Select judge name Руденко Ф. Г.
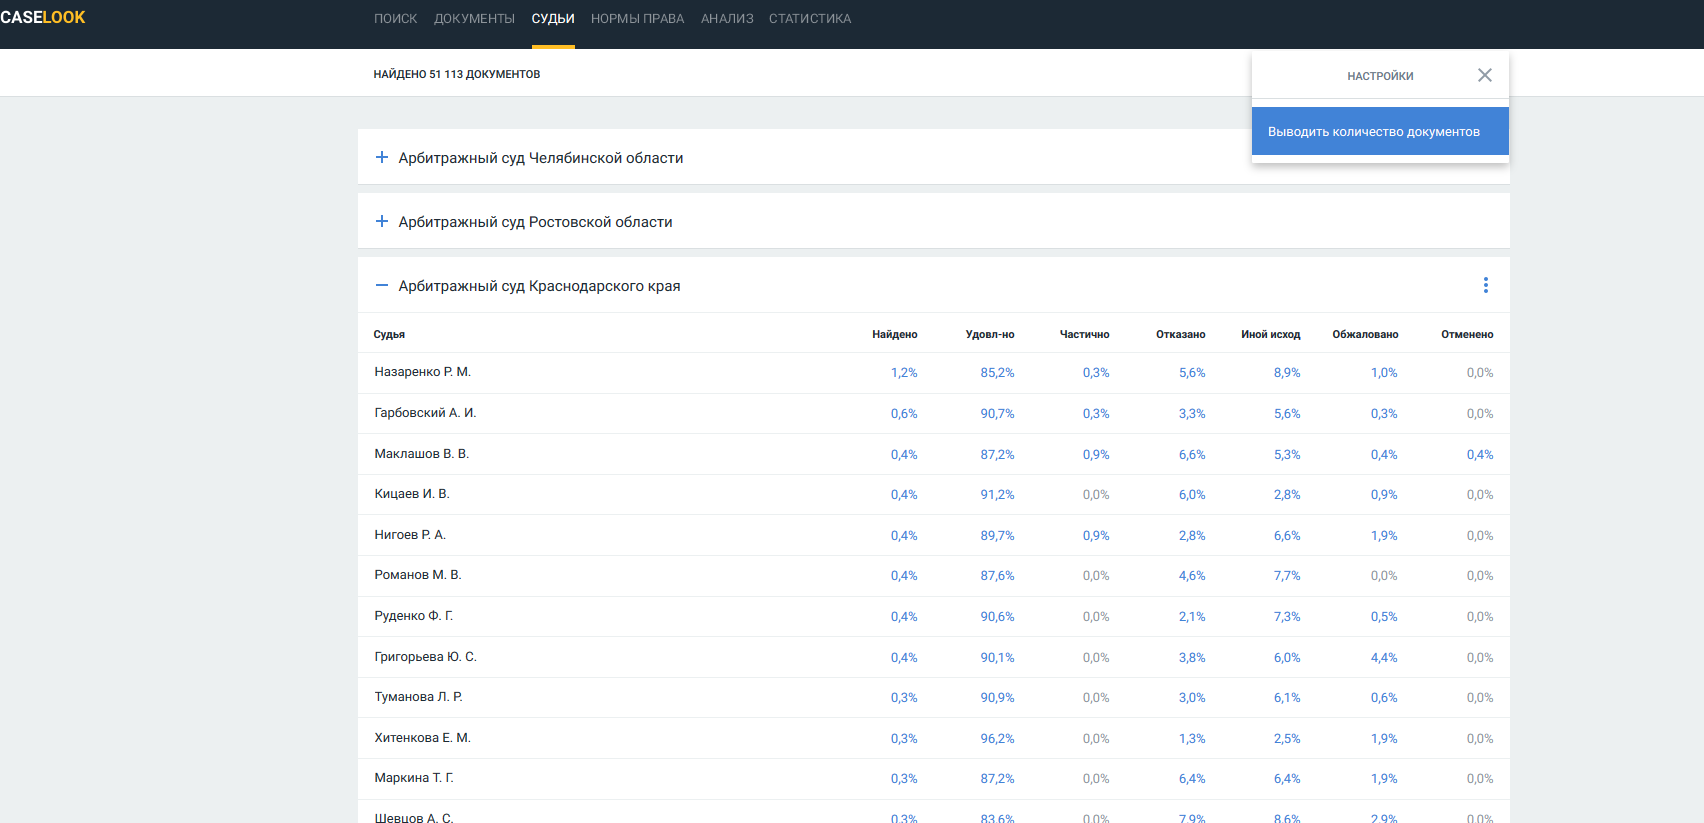1704x823 pixels. point(414,616)
